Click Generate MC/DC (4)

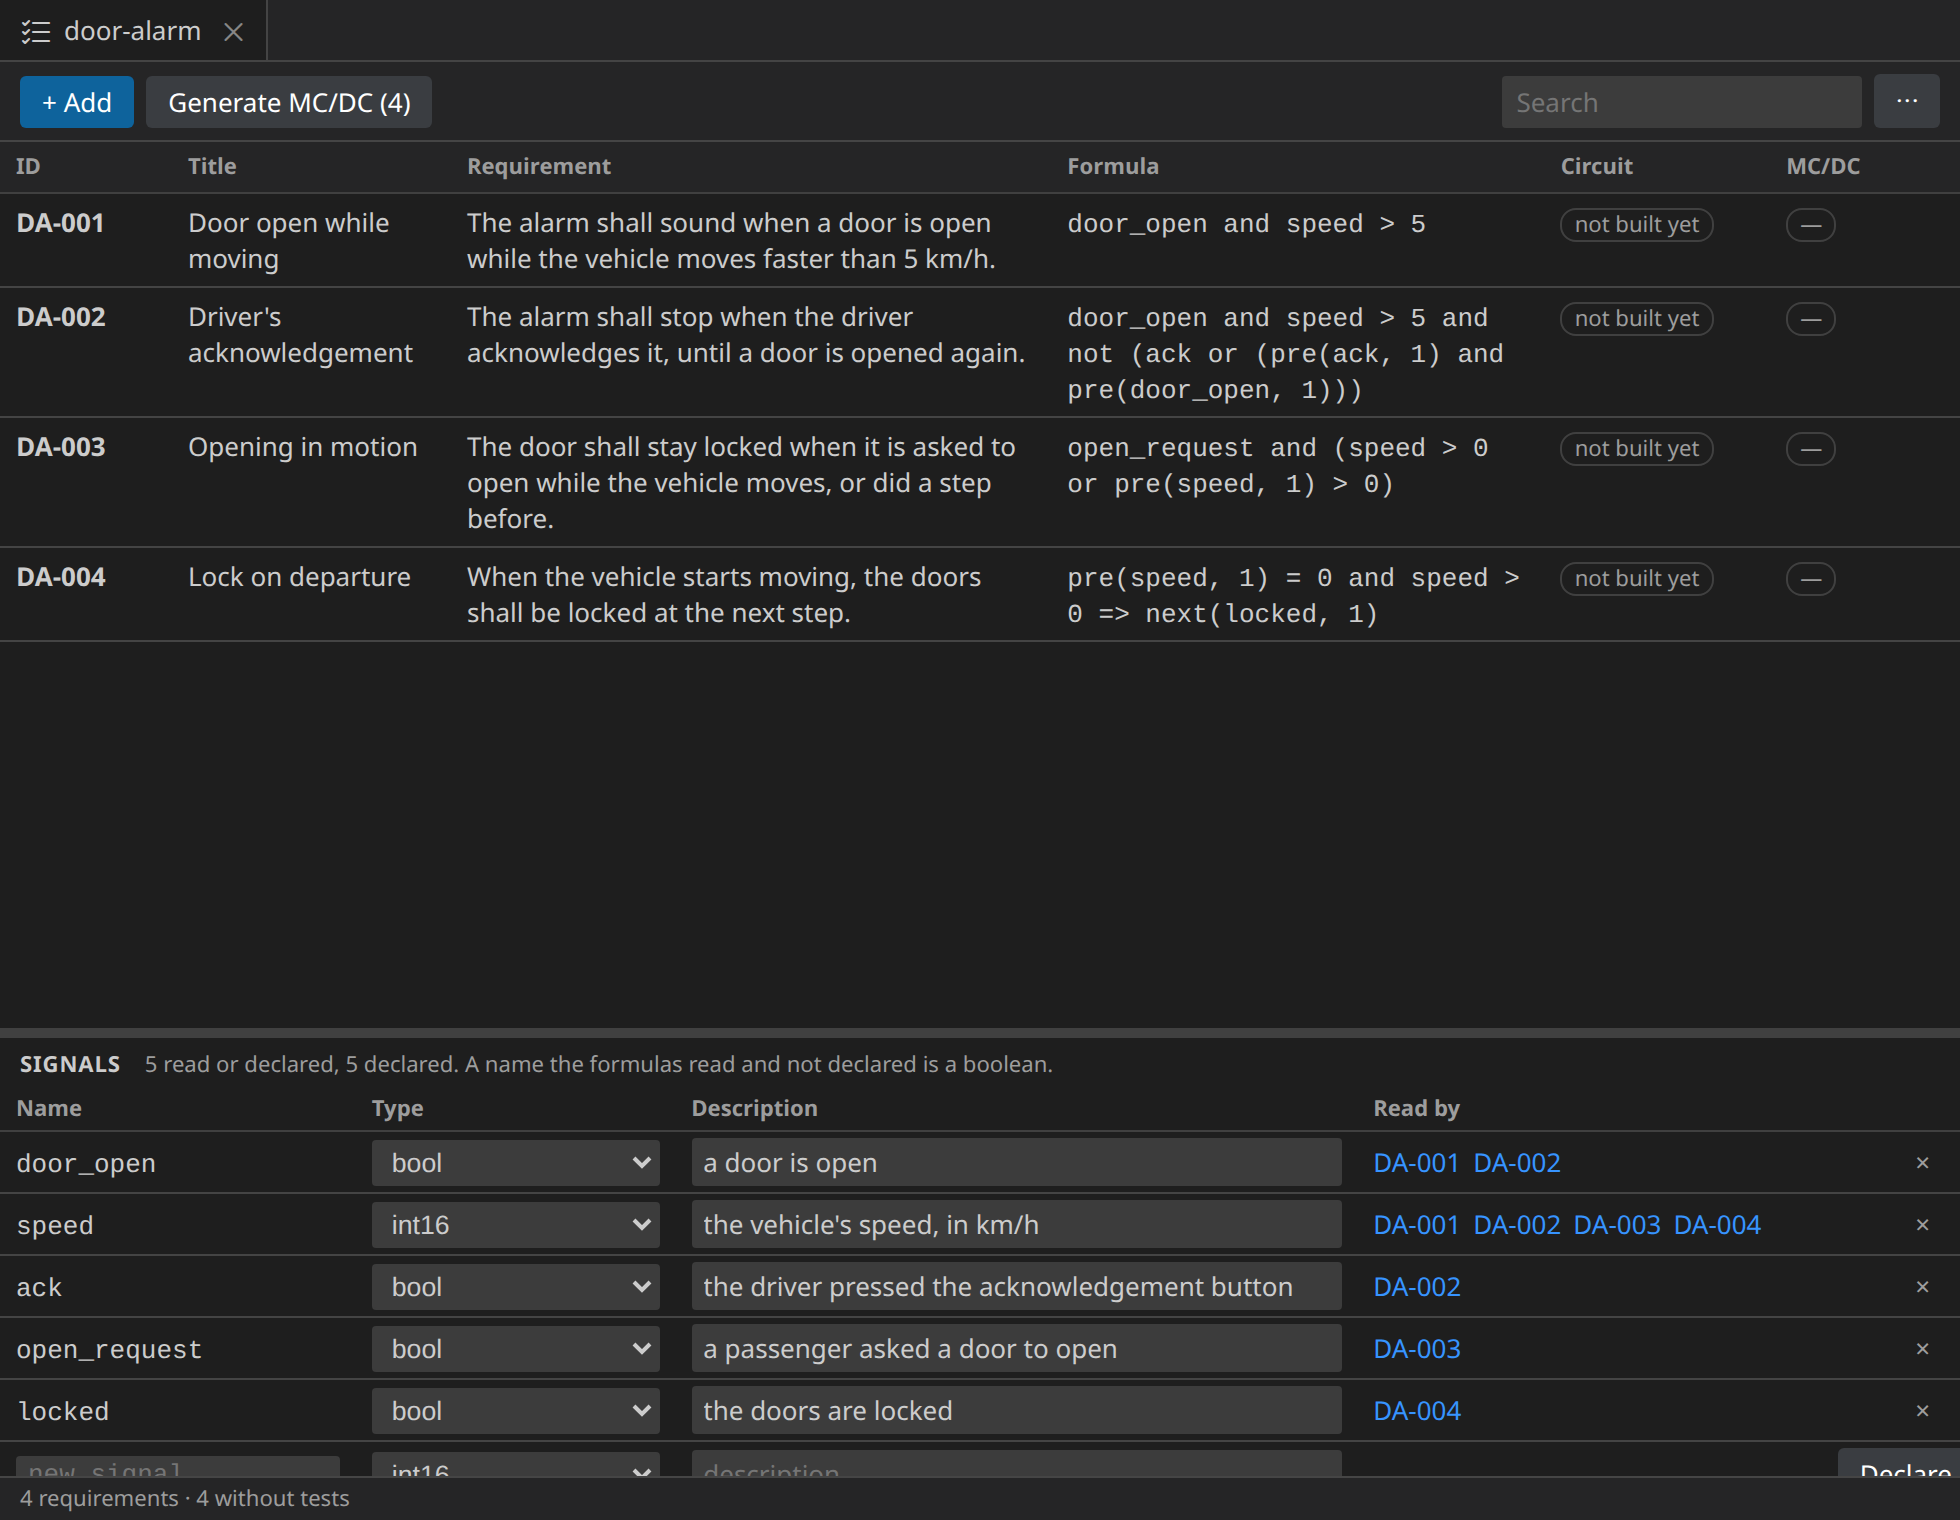289,102
